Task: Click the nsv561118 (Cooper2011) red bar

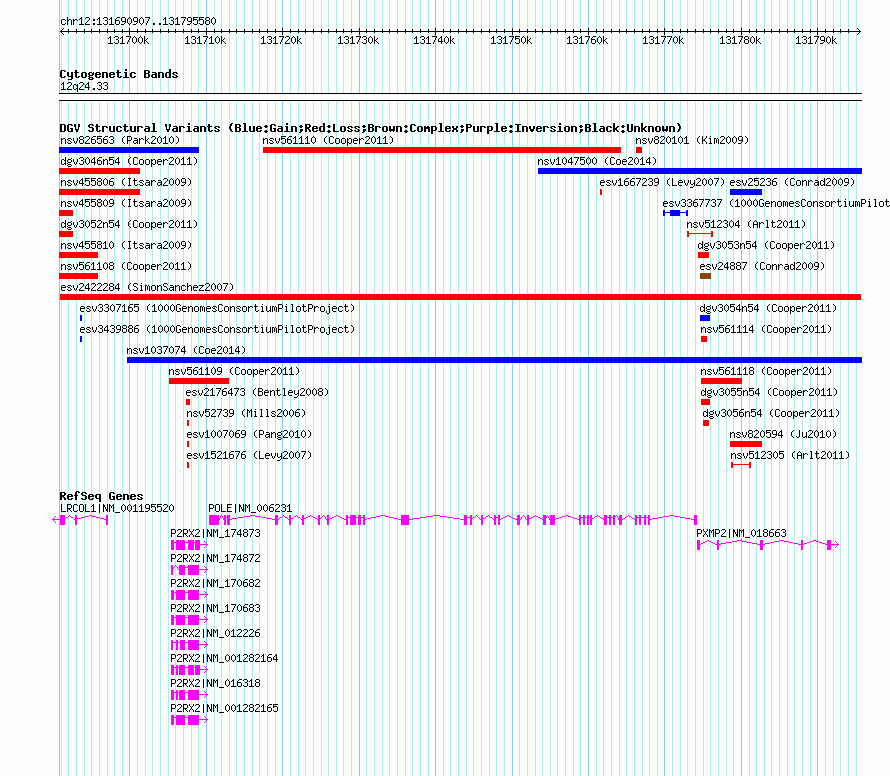Action: [721, 381]
